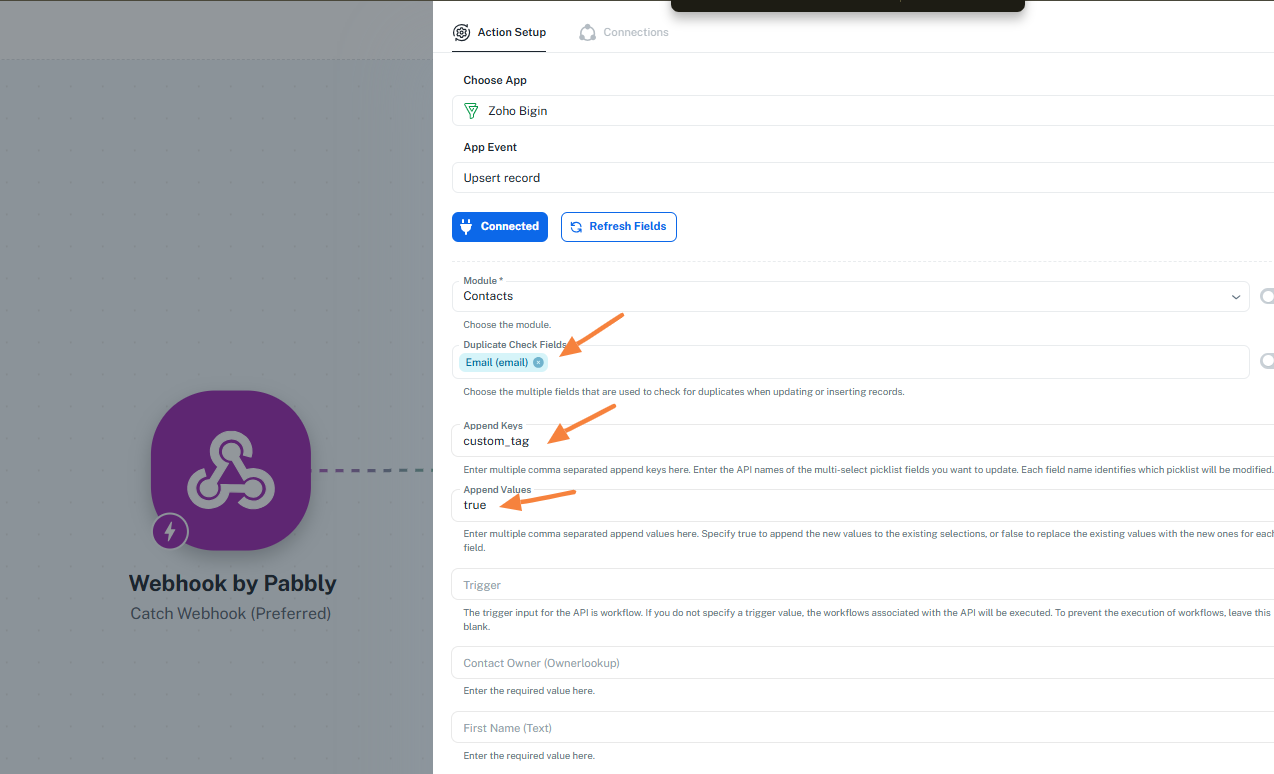Click the plug icon on Connected button
Screen dimensions: 1274x774
466,227
